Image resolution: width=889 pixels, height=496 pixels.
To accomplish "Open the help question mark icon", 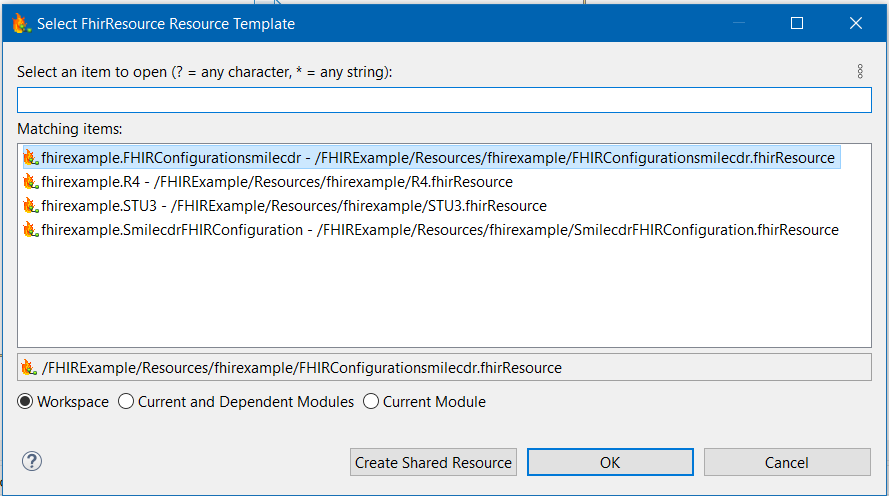I will tap(32, 461).
